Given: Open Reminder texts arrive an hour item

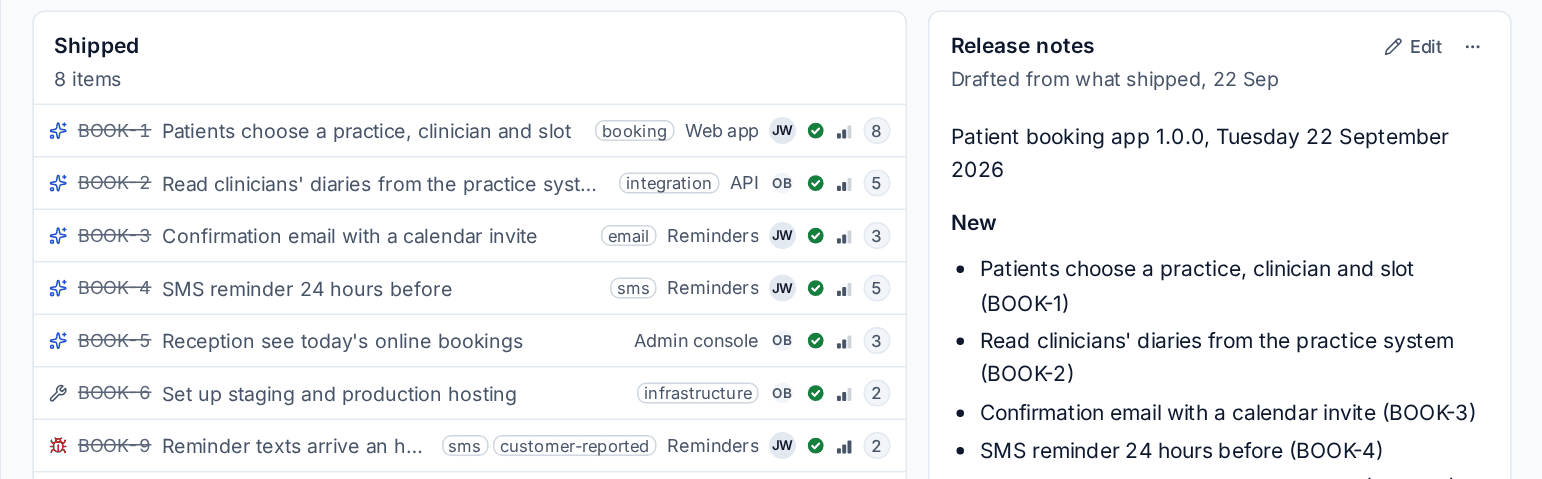Looking at the screenshot, I should tap(294, 446).
